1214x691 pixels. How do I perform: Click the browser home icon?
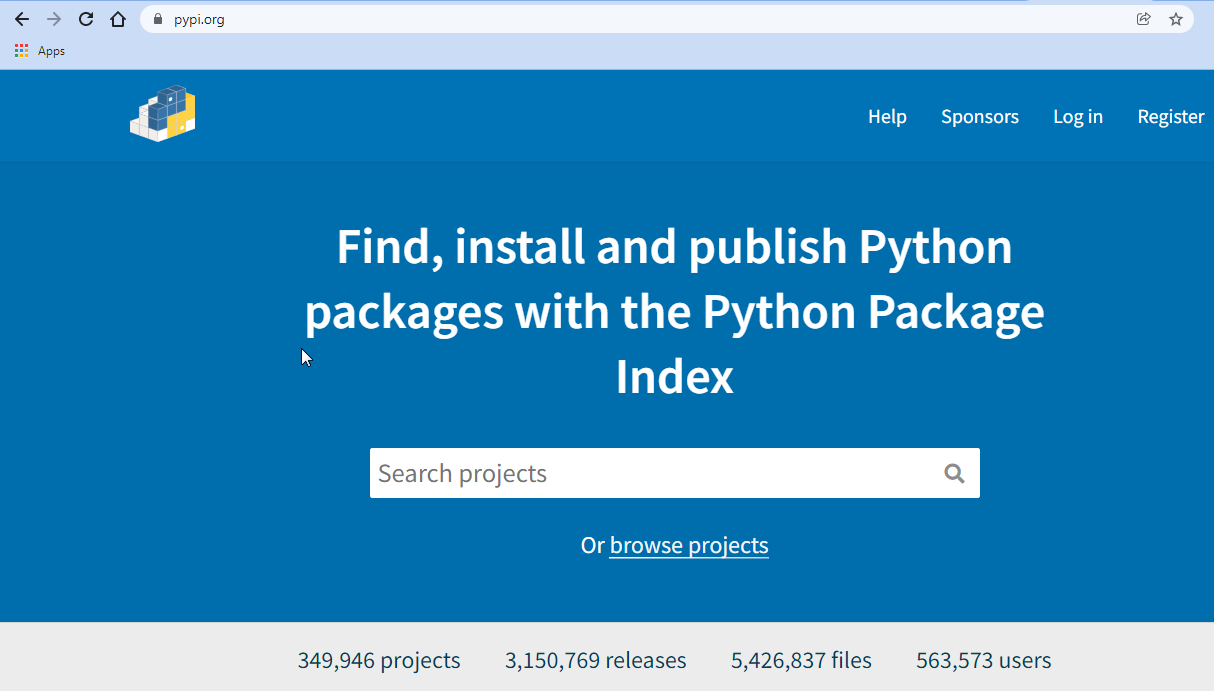click(118, 18)
